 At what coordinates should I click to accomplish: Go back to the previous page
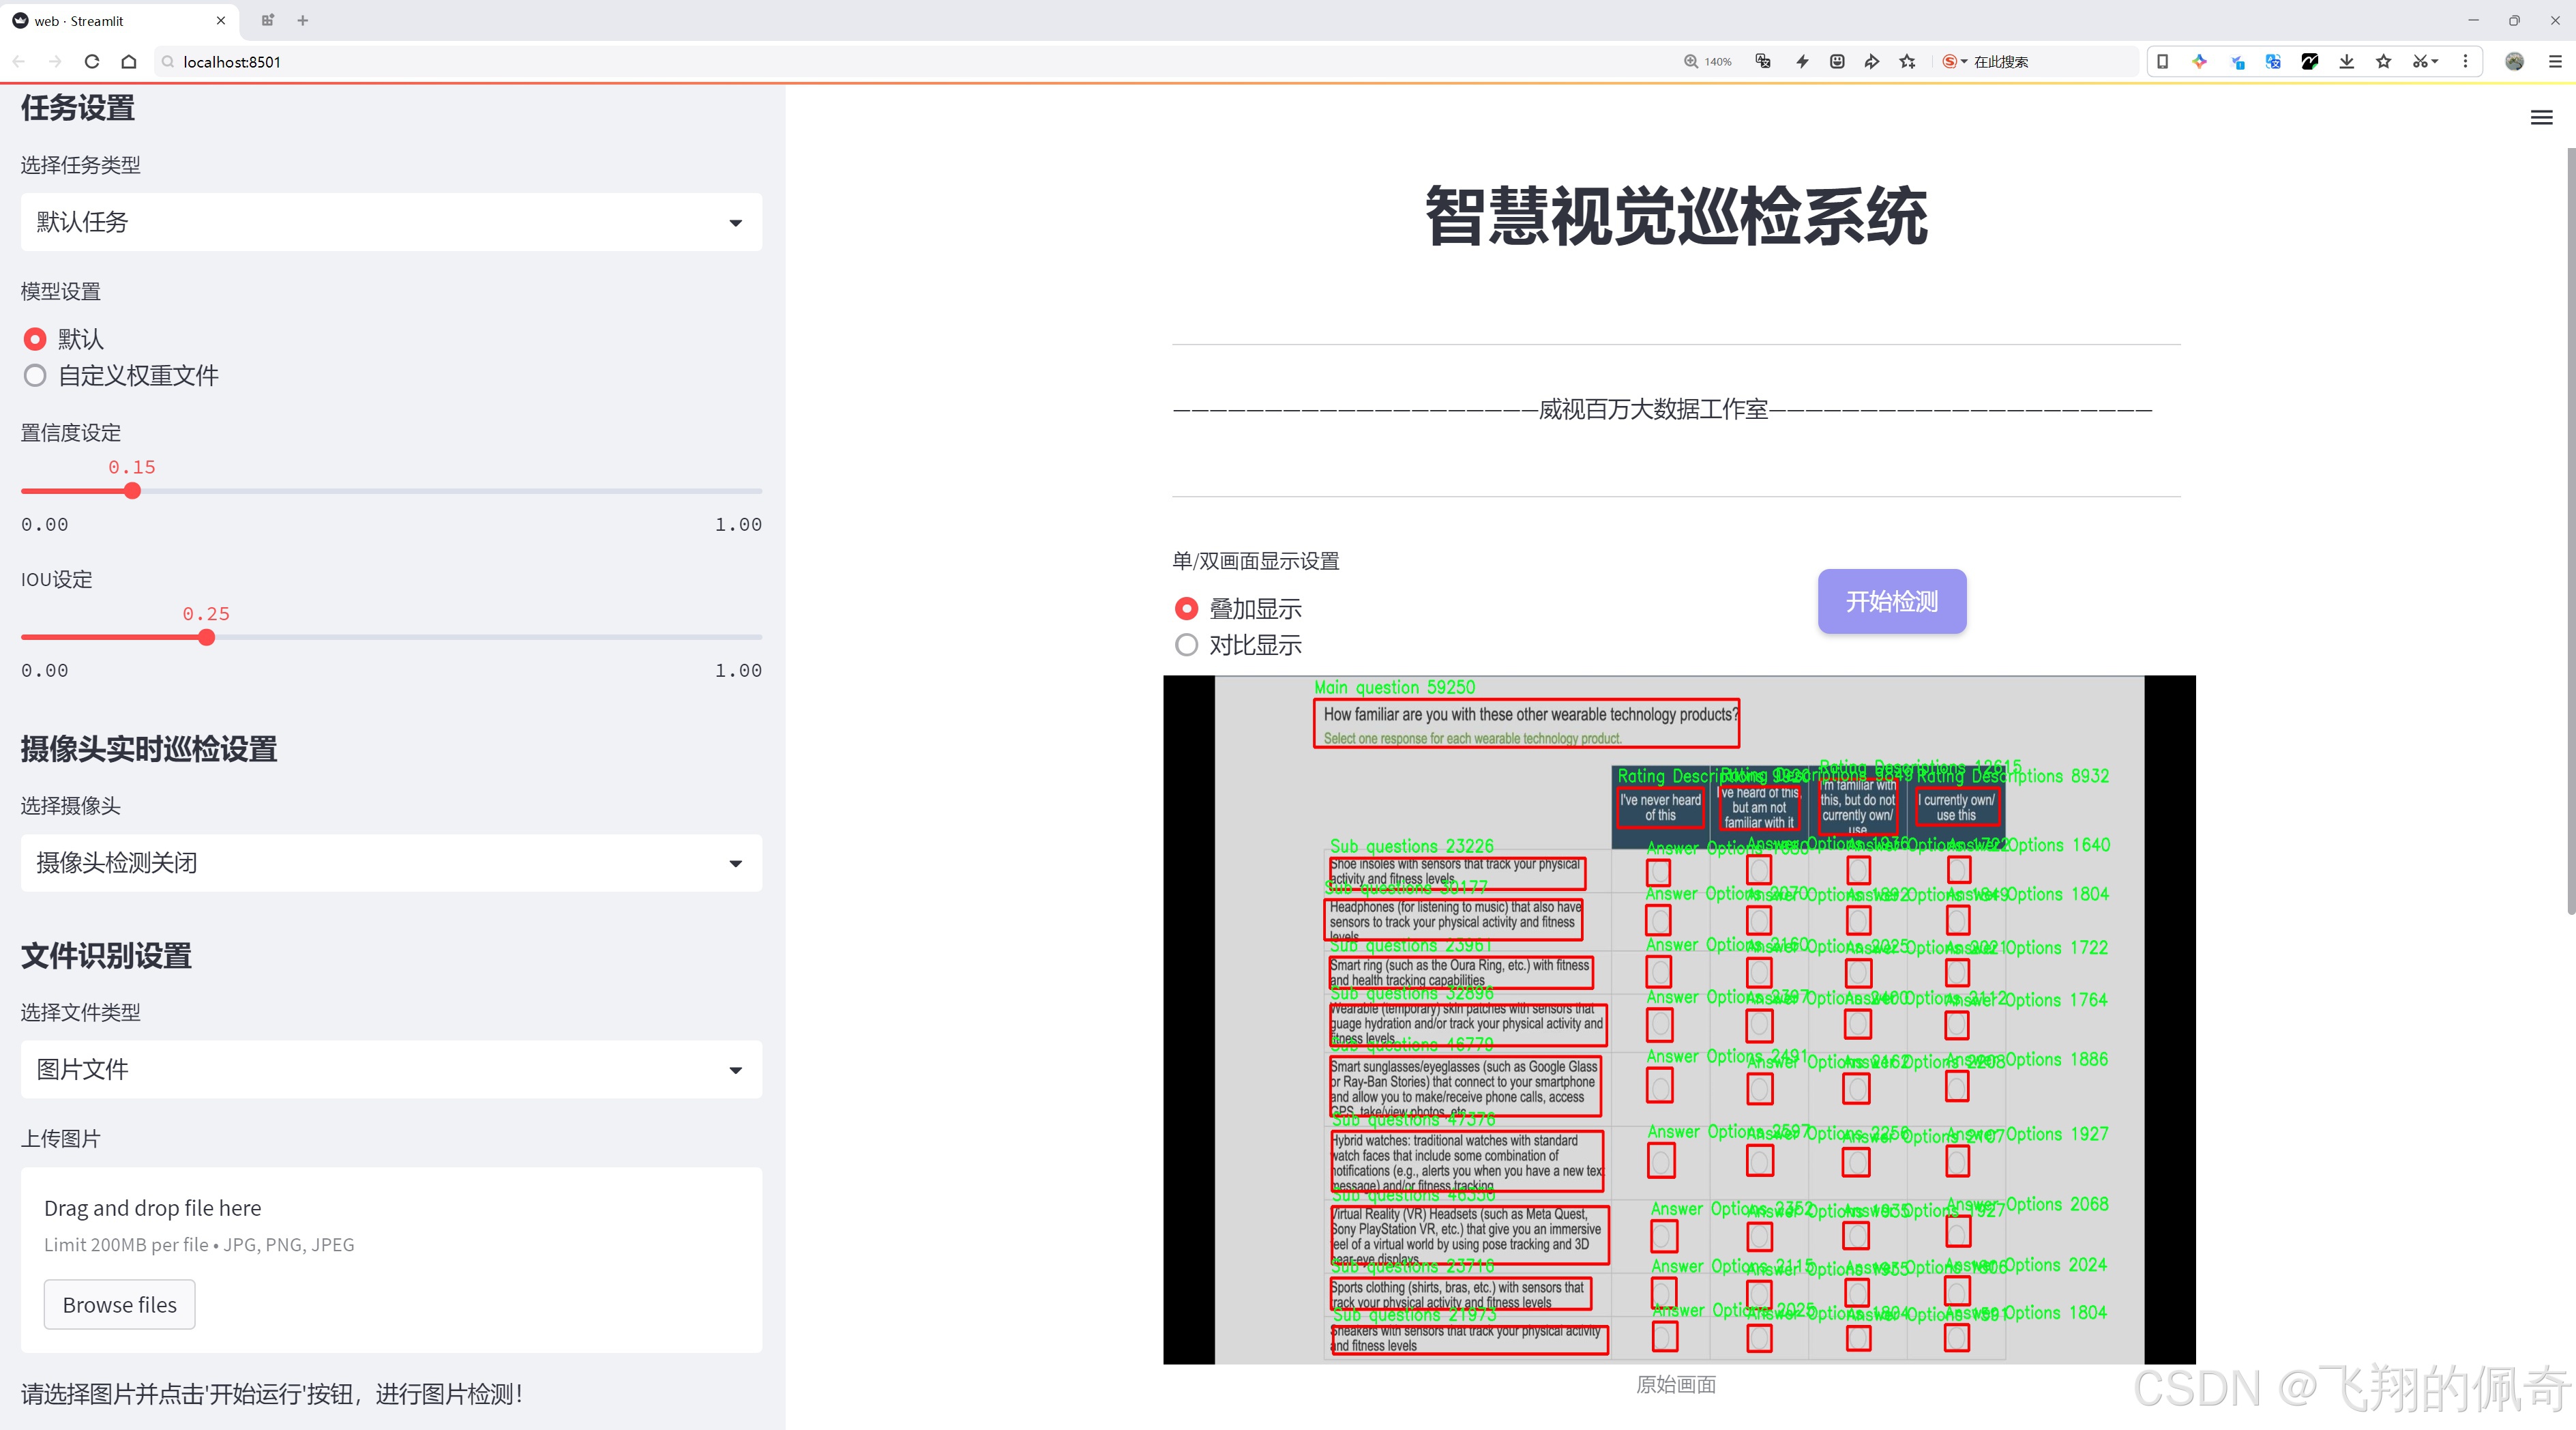(x=19, y=61)
